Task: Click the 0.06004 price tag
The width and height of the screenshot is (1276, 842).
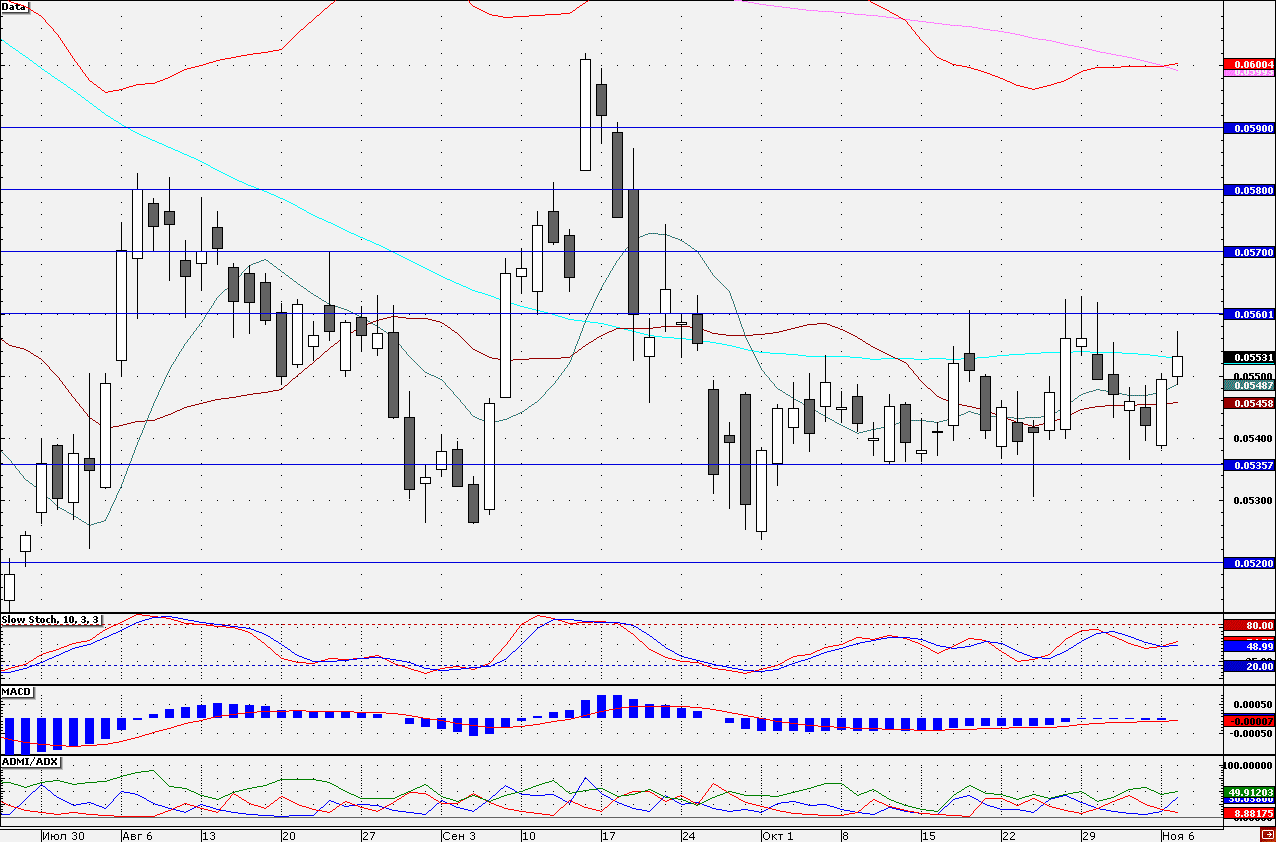Action: click(x=1250, y=65)
